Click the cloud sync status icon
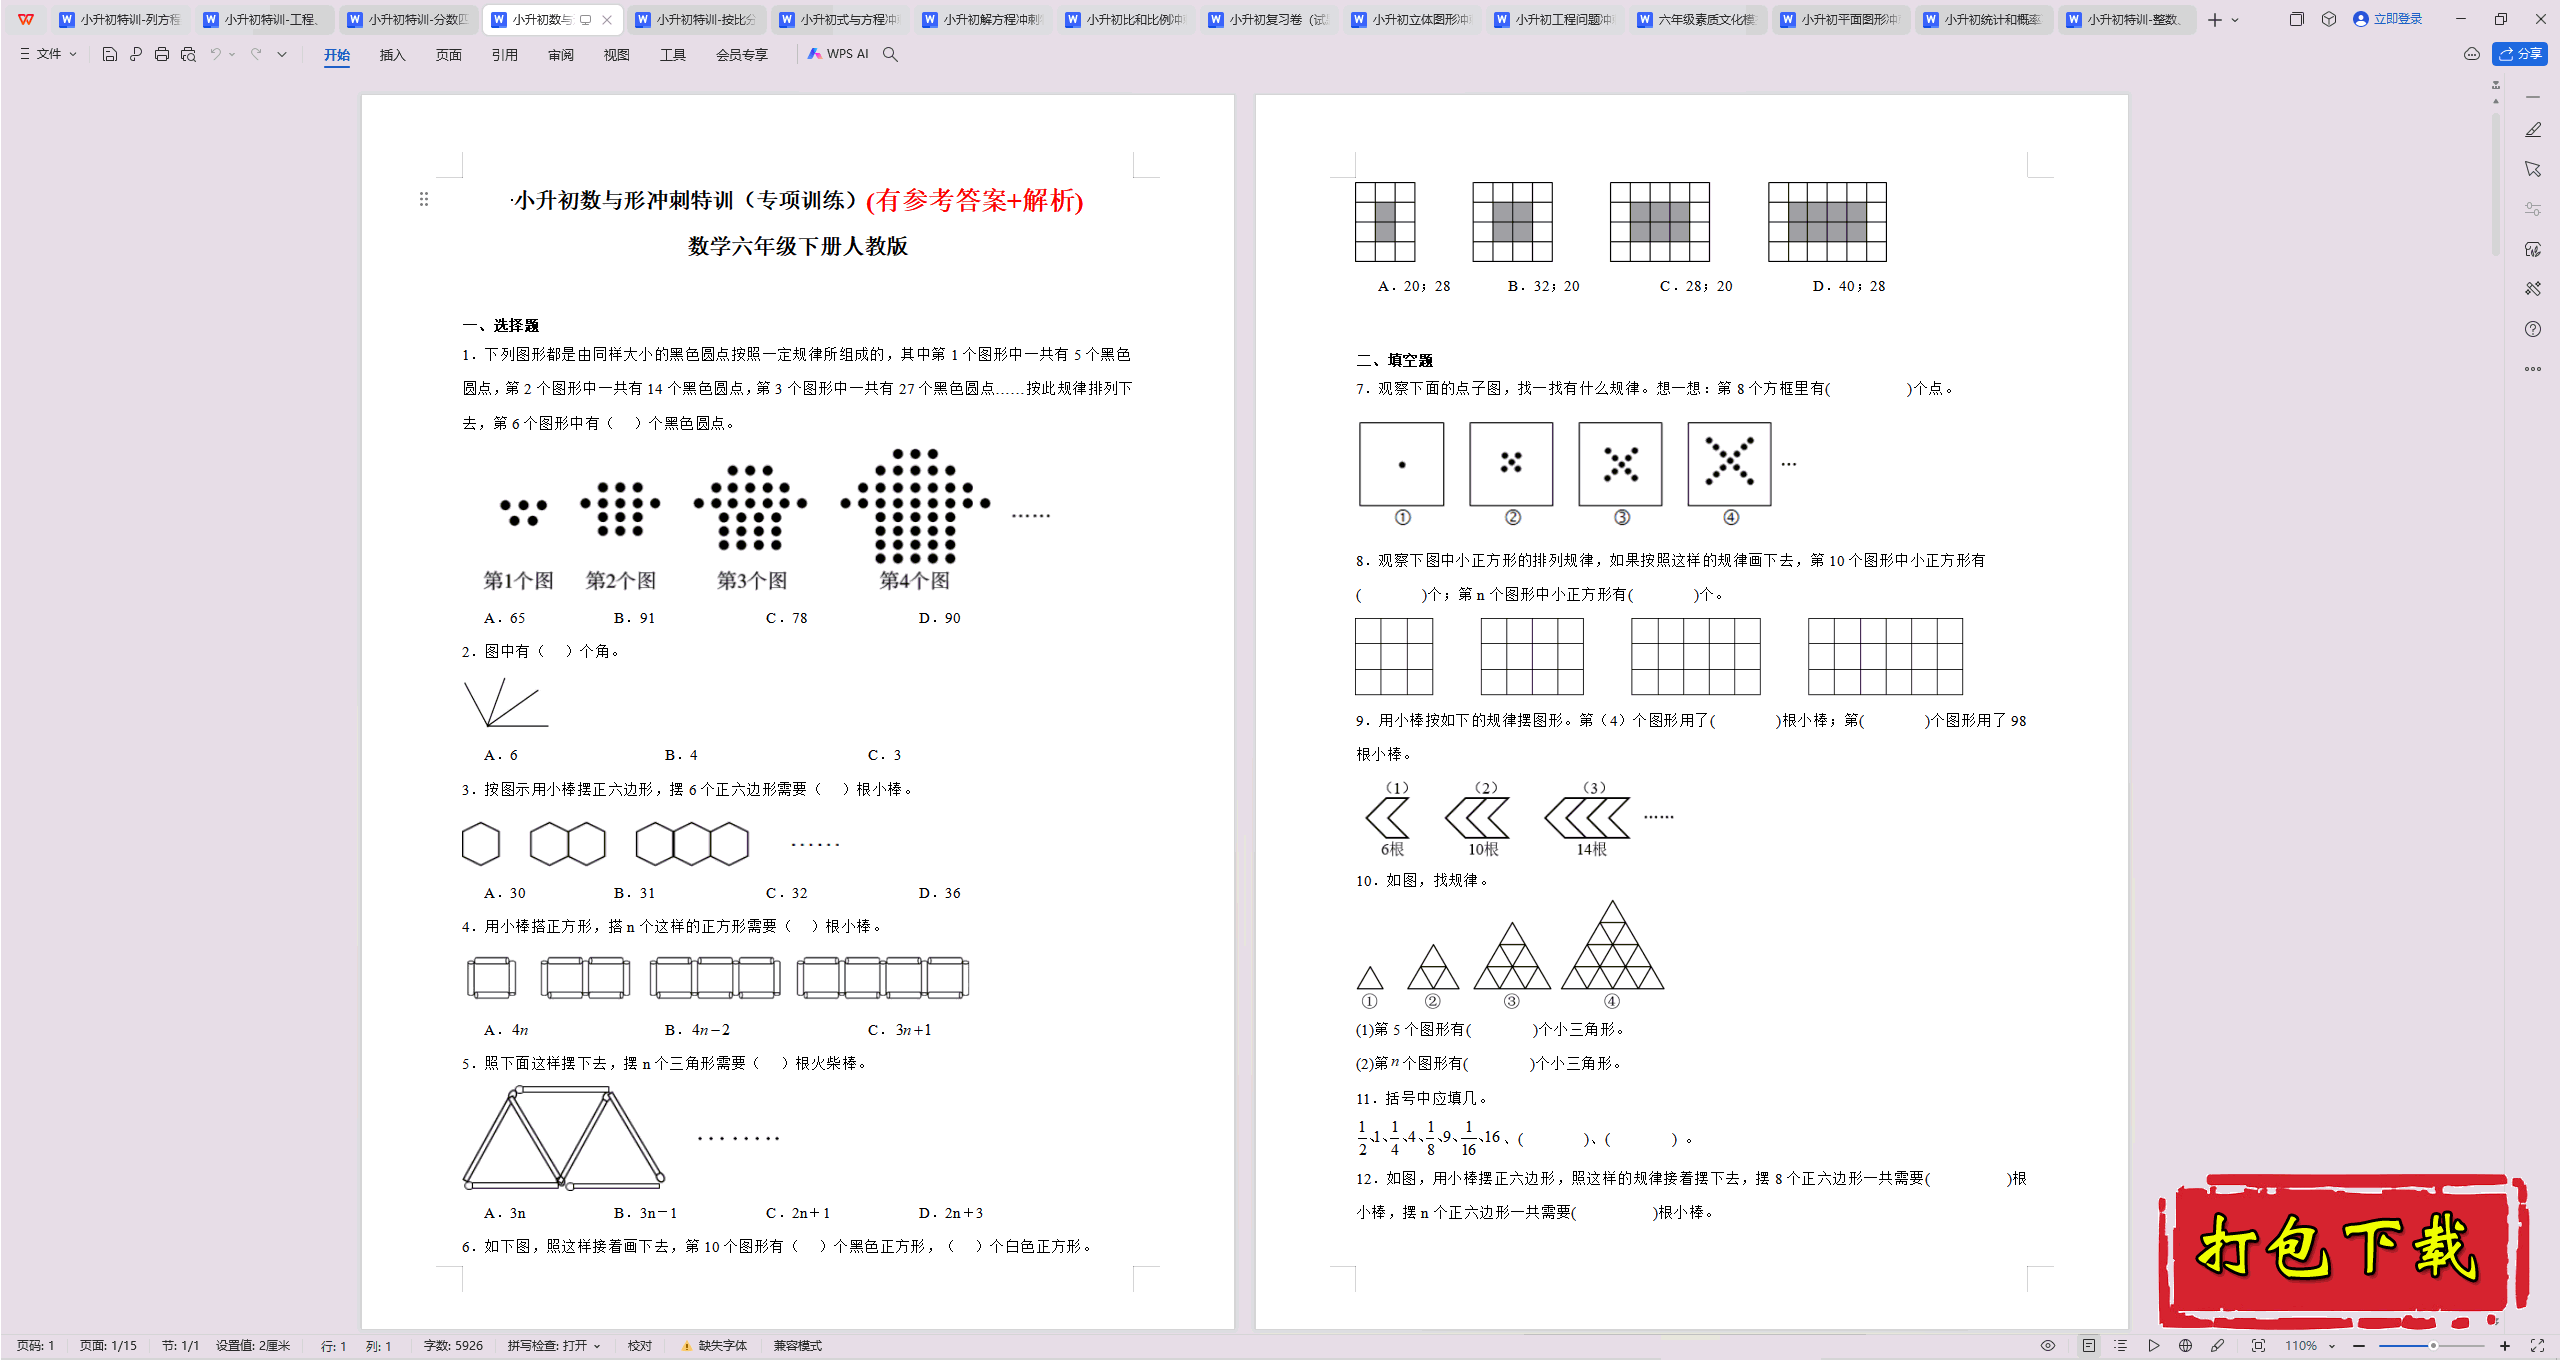The height and width of the screenshot is (1360, 2560). coord(2472,54)
